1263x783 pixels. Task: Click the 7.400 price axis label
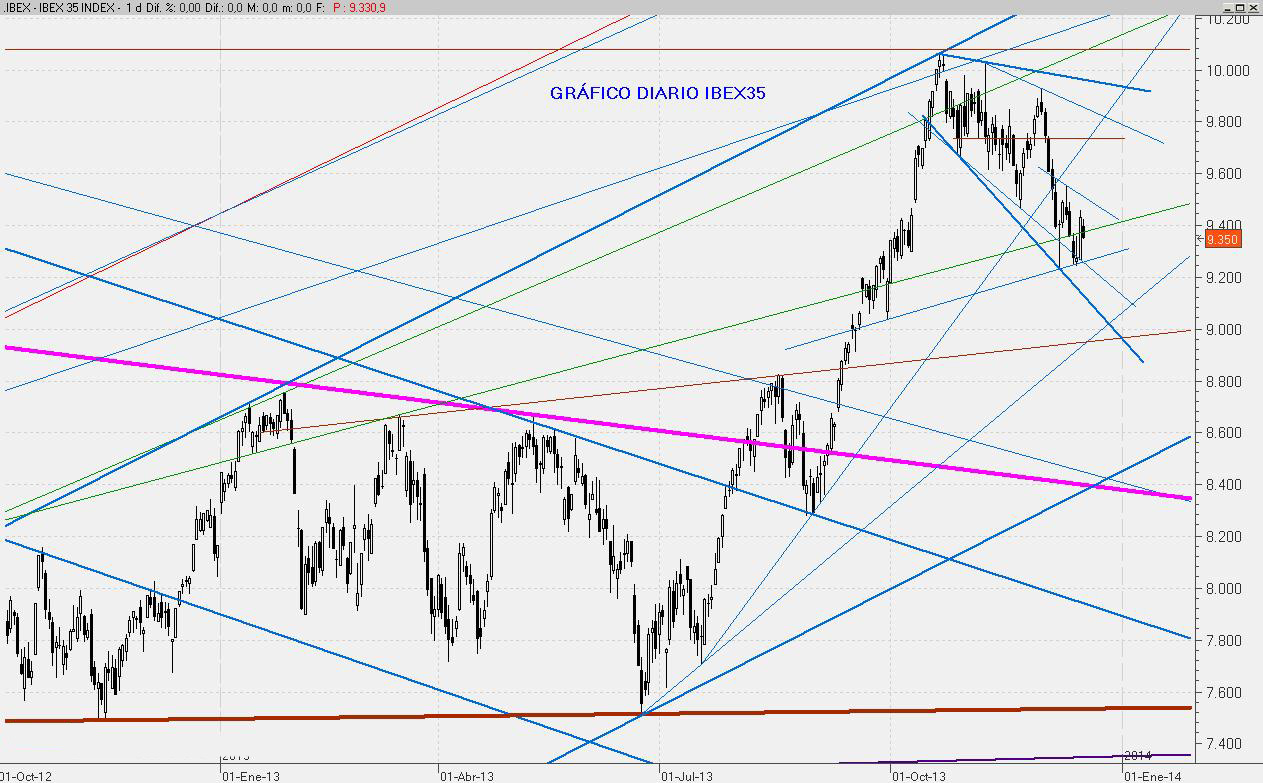tap(1225, 744)
